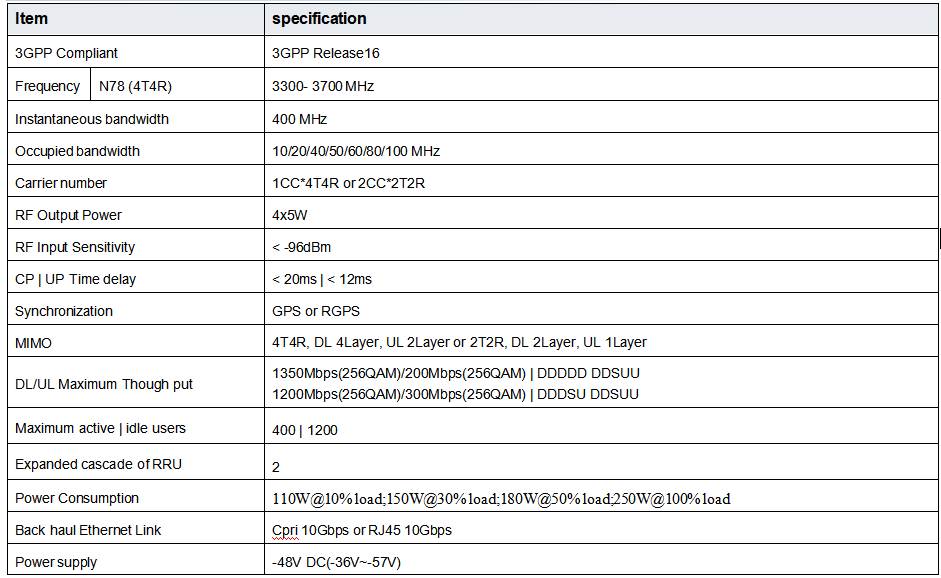Image resolution: width=941 pixels, height=578 pixels.
Task: Click the 'MIMO' row label
Action: 33,342
